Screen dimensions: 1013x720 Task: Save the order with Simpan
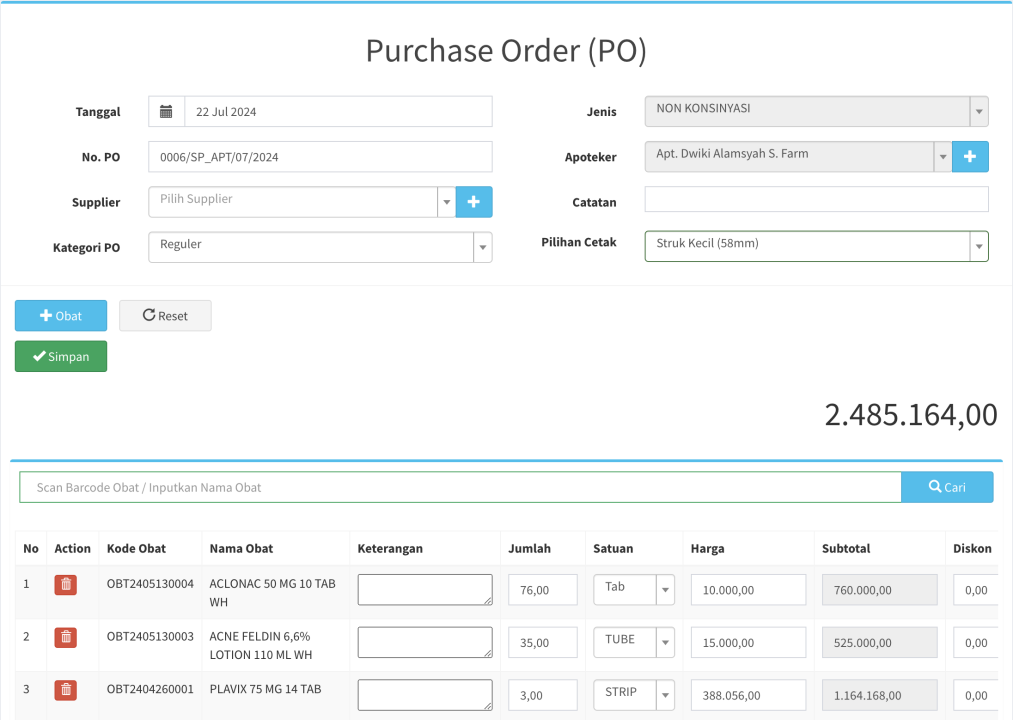(x=61, y=356)
